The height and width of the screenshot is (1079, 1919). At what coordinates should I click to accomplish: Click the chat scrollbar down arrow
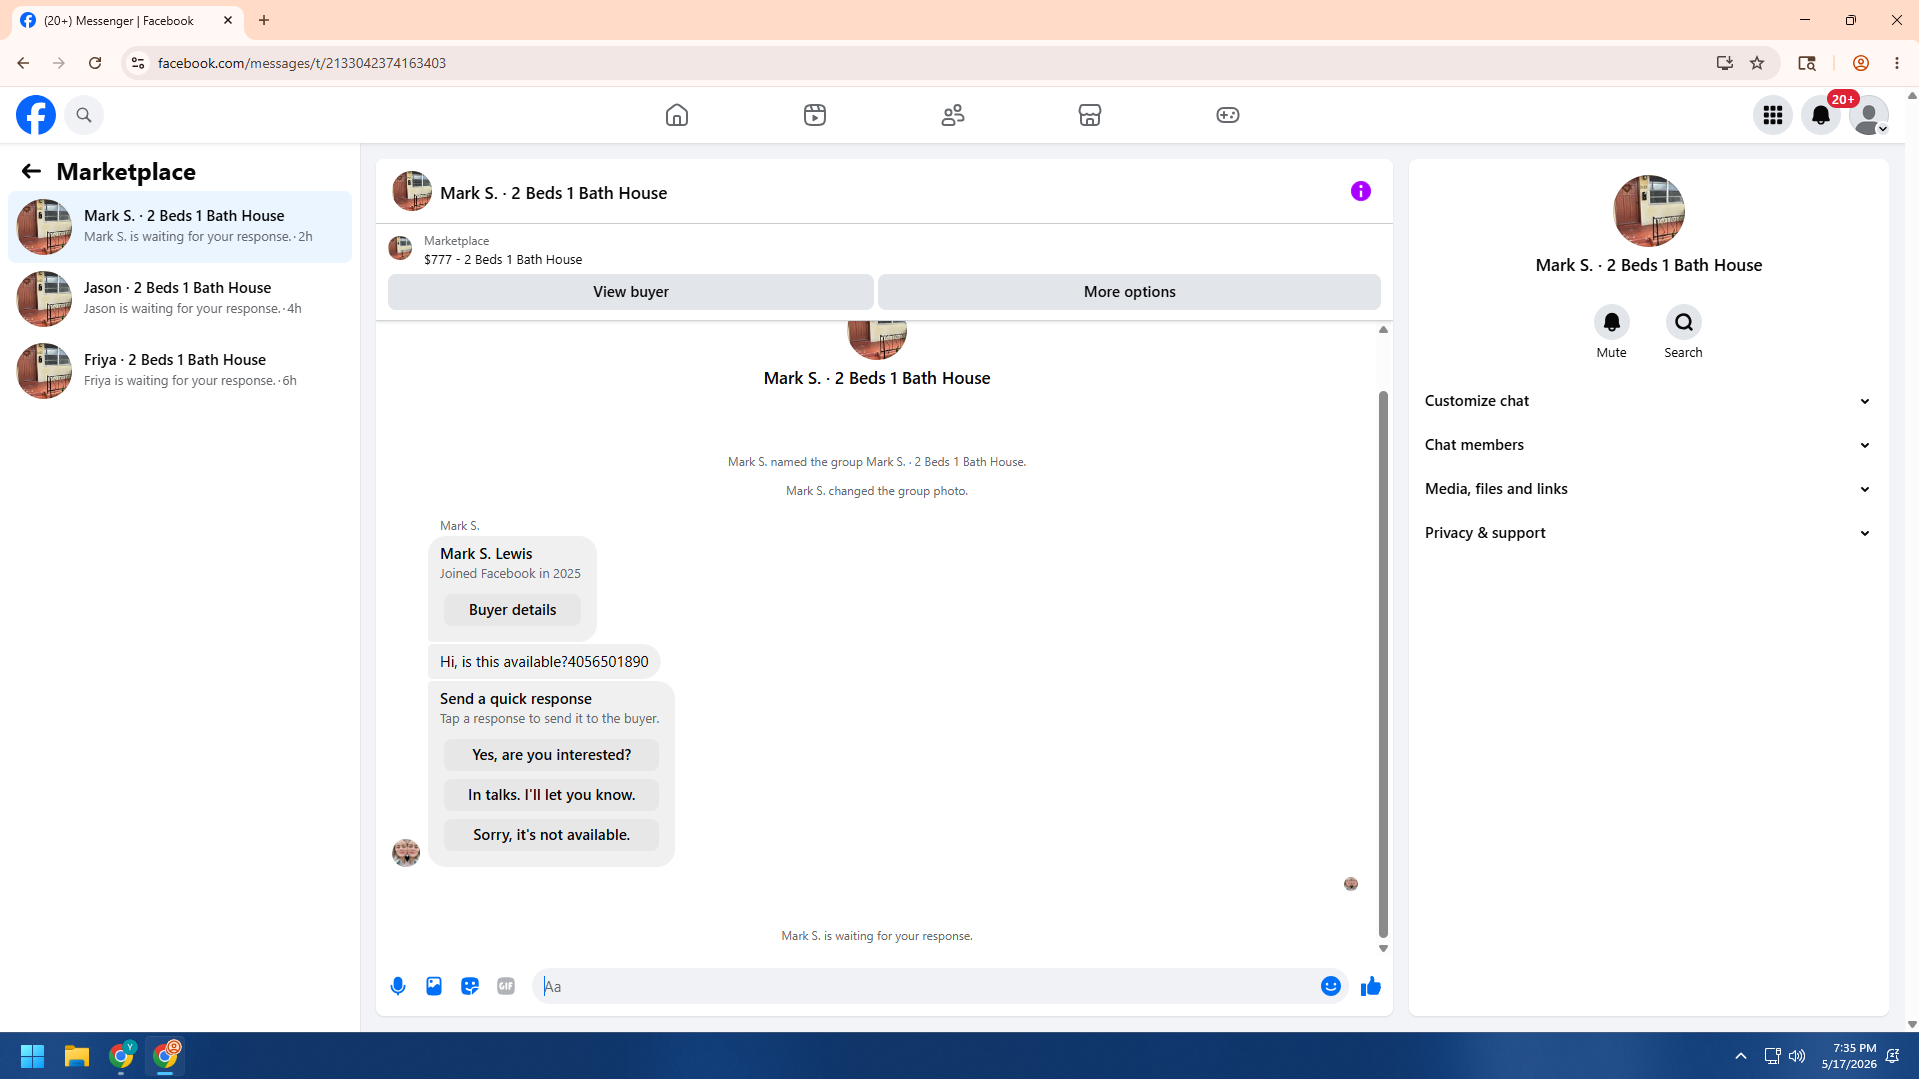coord(1384,949)
